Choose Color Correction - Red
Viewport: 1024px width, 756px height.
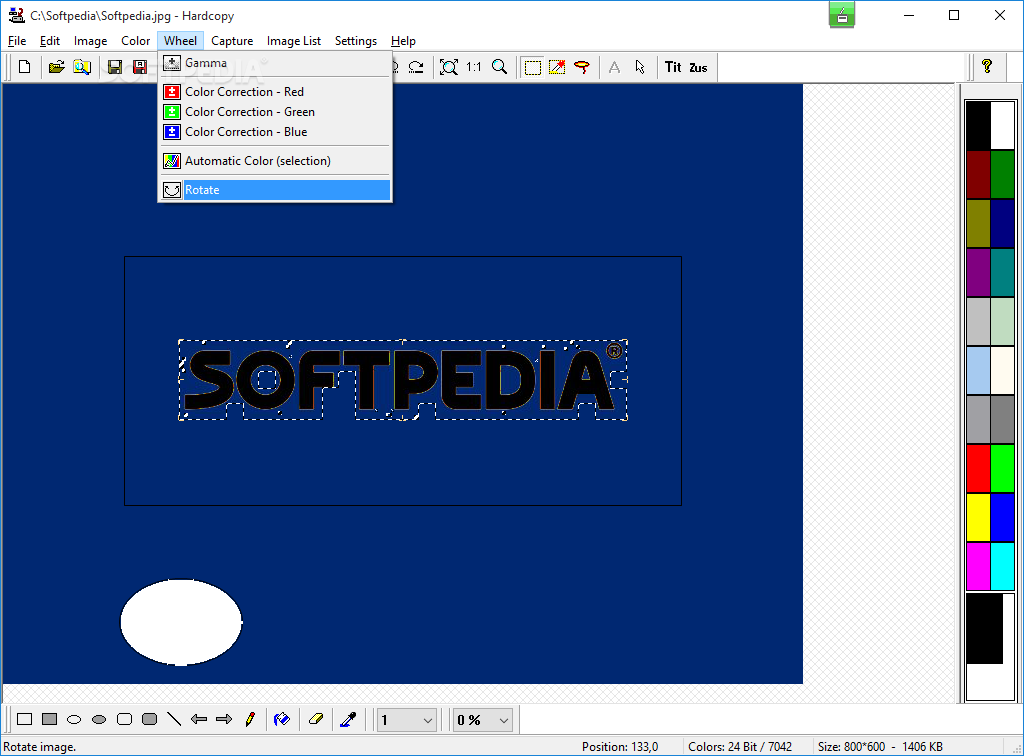pos(275,92)
